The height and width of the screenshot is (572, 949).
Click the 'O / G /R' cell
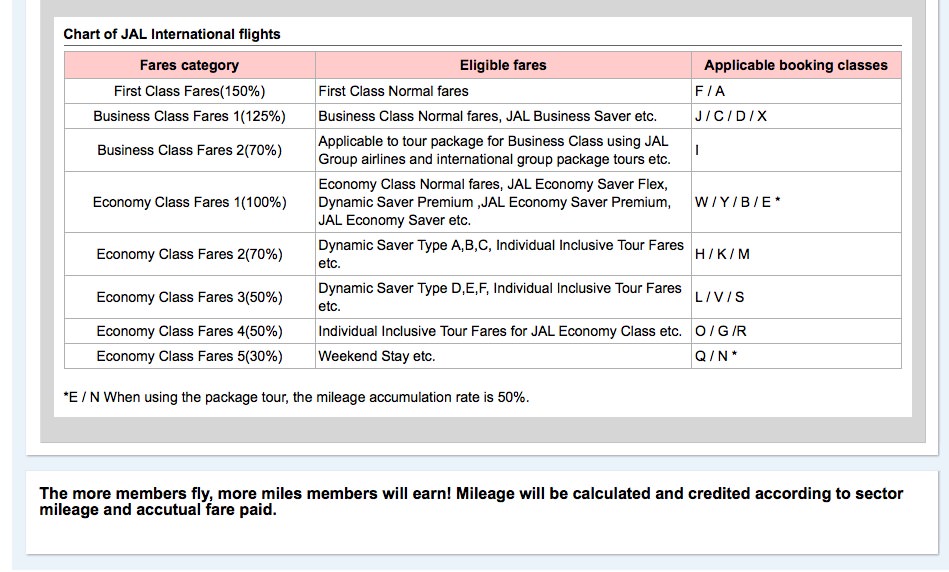pyautogui.click(x=796, y=331)
